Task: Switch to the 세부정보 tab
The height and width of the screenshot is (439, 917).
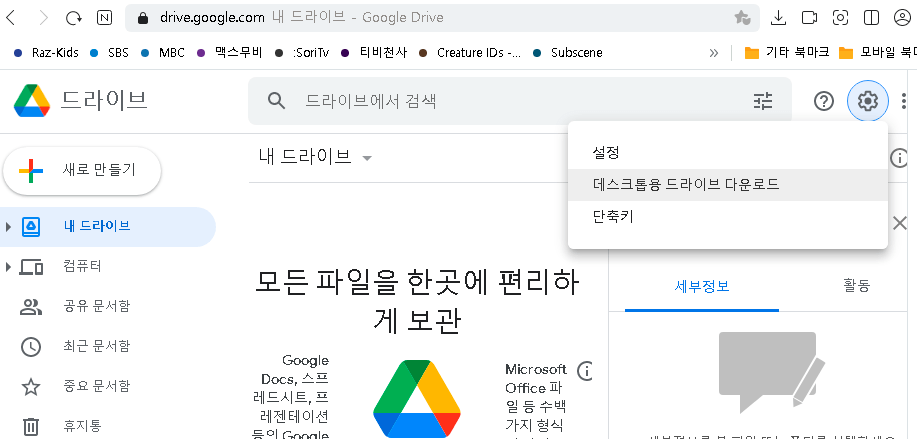Action: [x=702, y=286]
